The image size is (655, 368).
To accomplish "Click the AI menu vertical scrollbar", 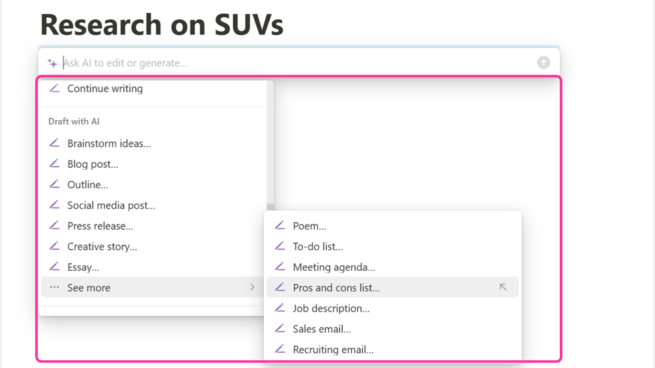I will (x=271, y=144).
